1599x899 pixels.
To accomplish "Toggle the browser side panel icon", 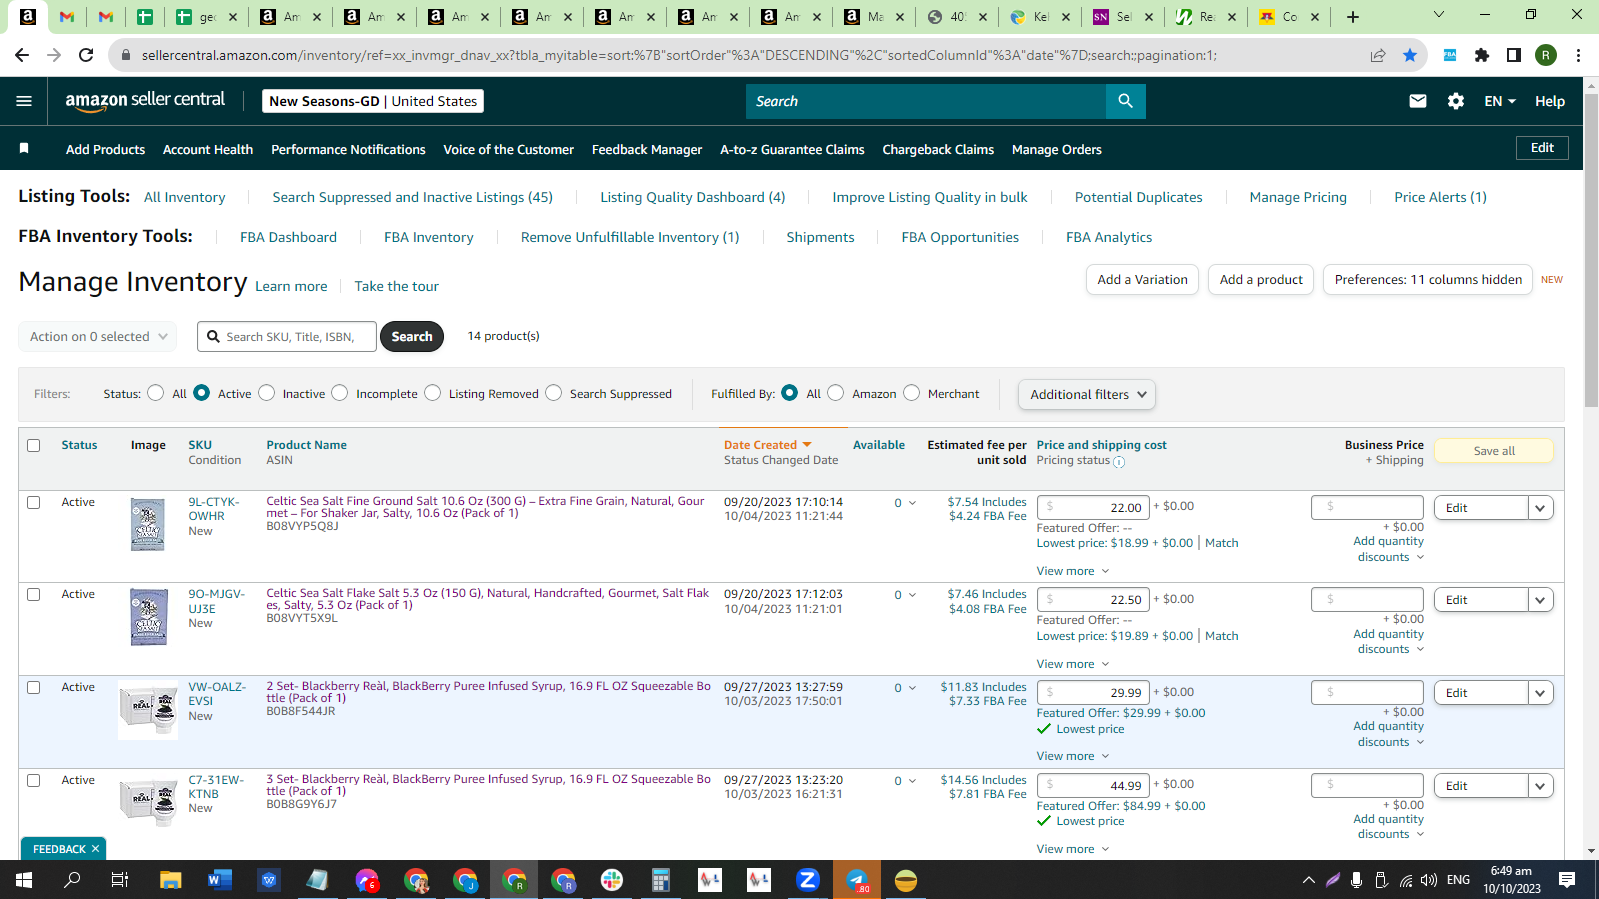I will (x=1514, y=55).
